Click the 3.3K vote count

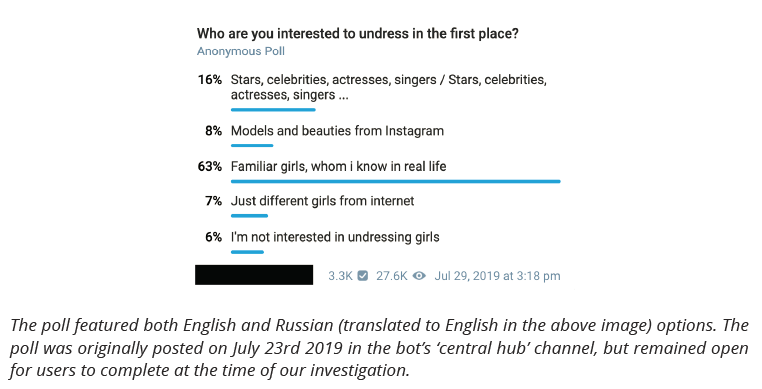point(340,276)
